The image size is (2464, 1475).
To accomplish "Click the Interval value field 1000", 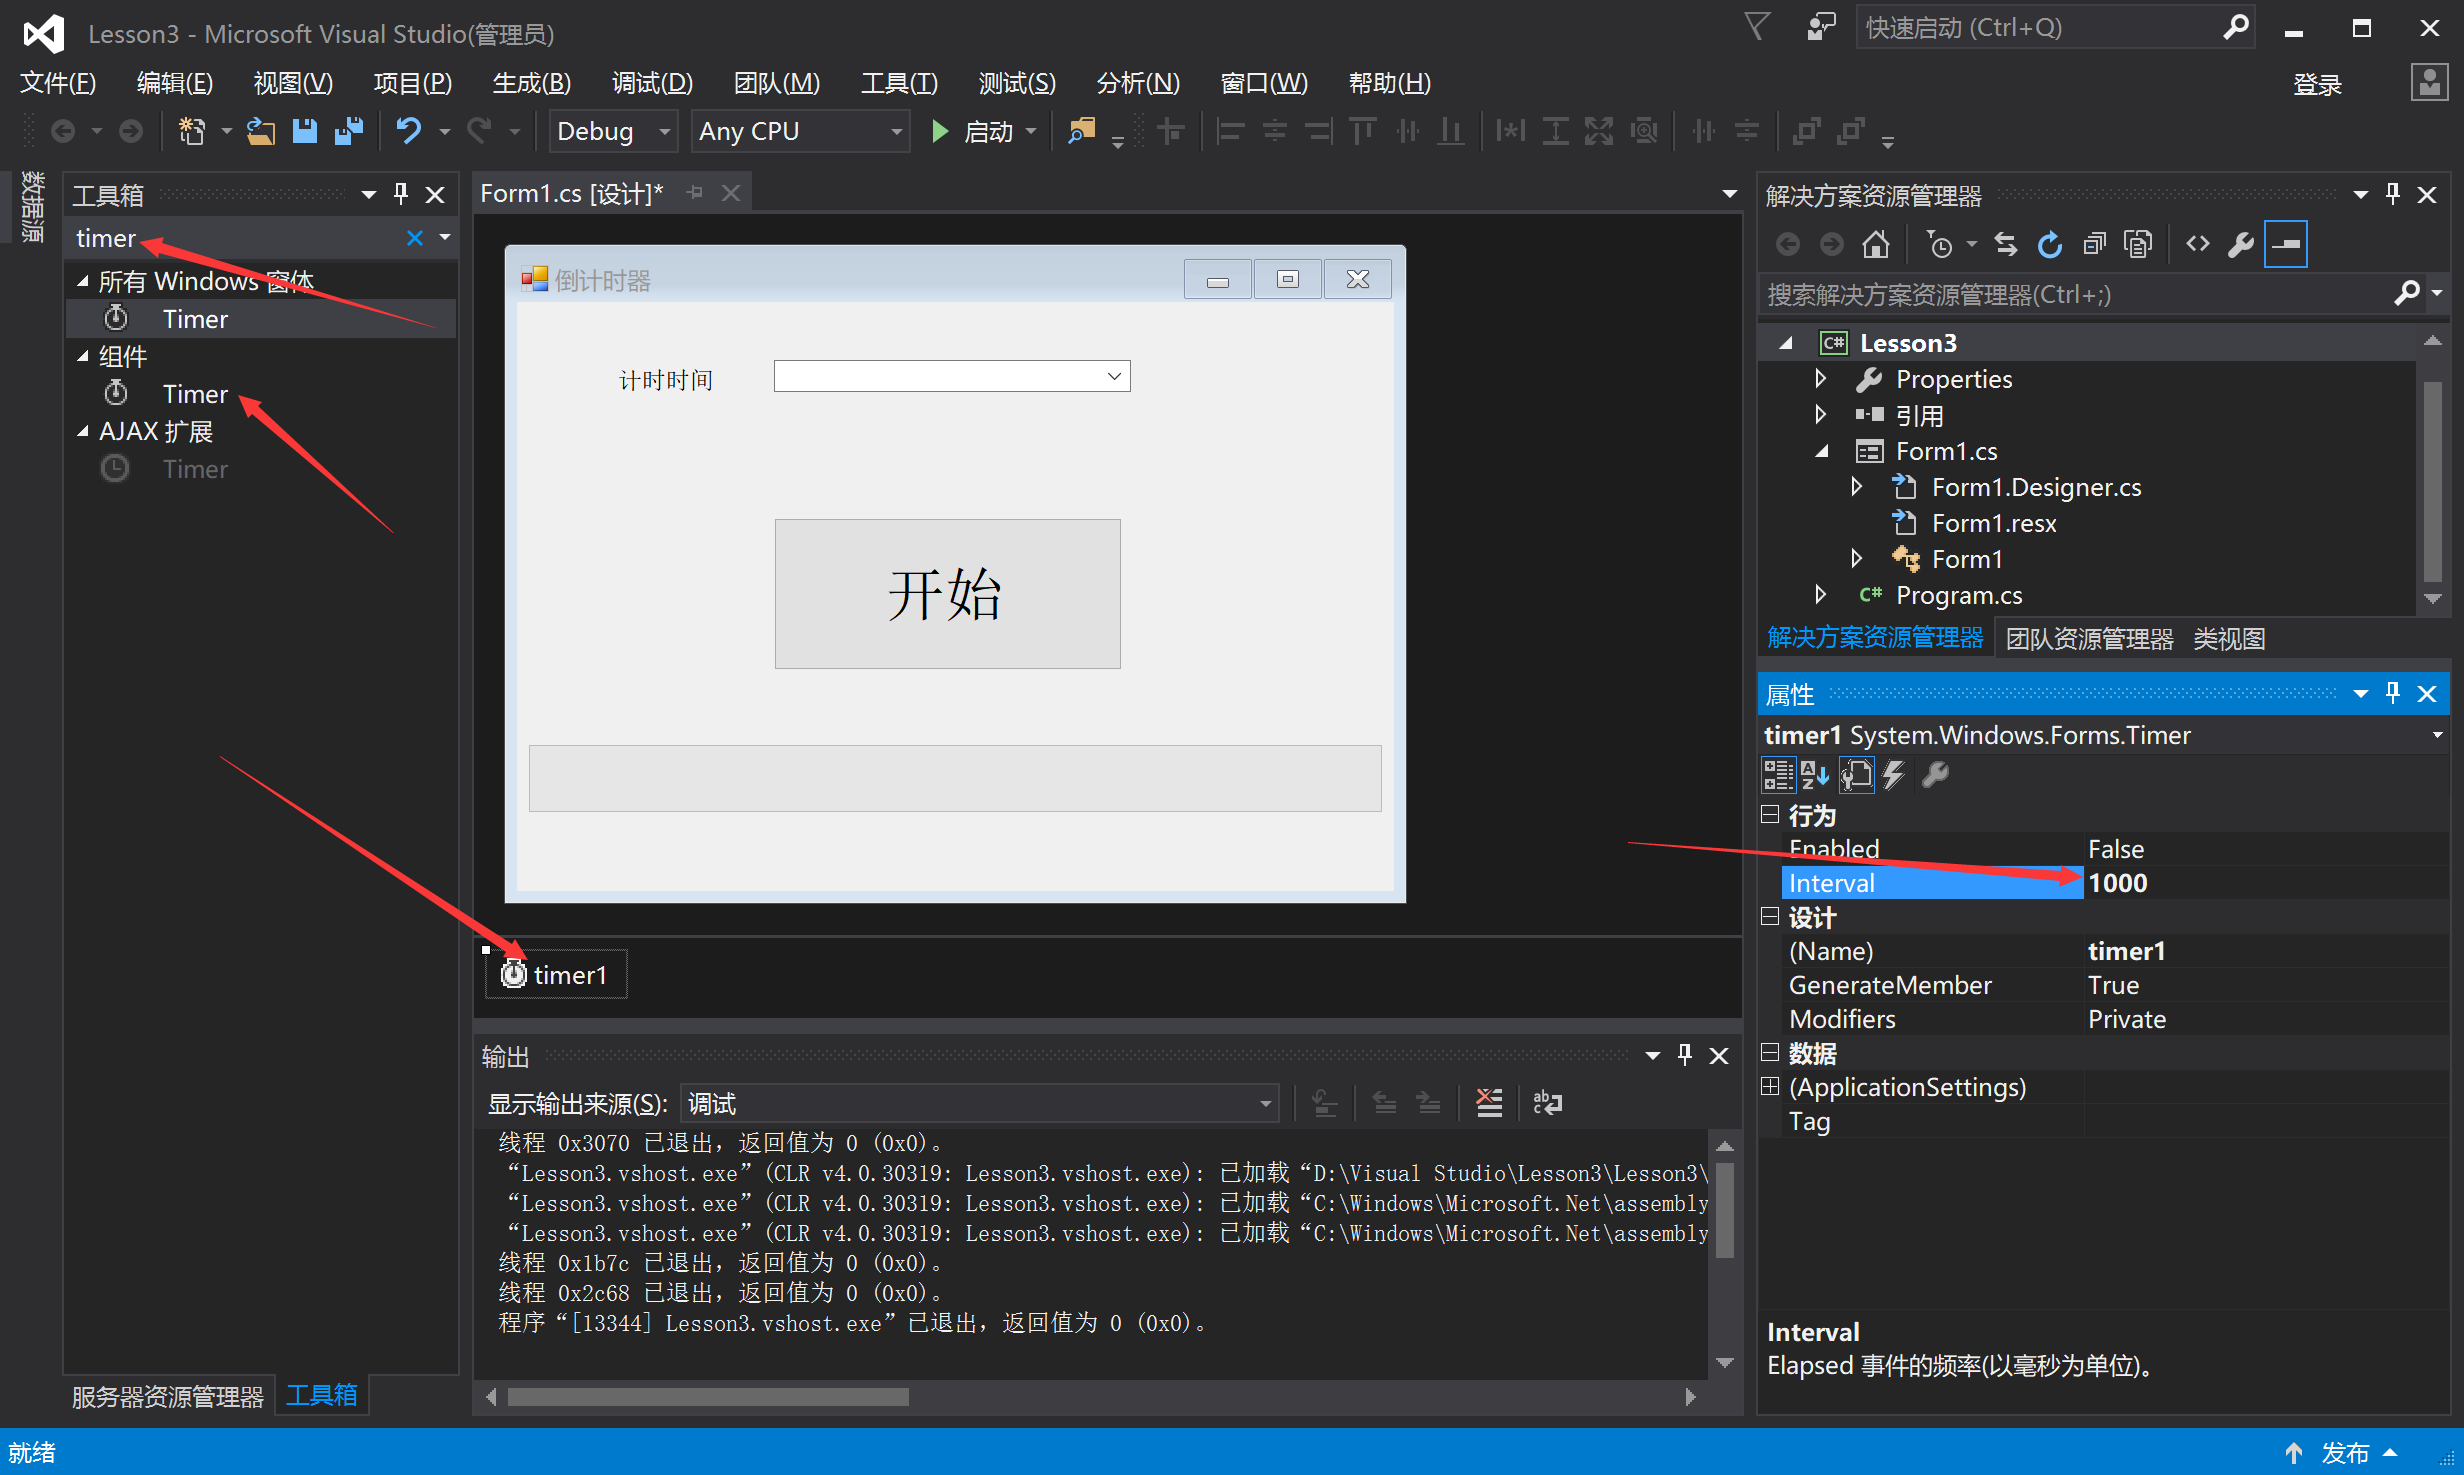I will point(2266,883).
